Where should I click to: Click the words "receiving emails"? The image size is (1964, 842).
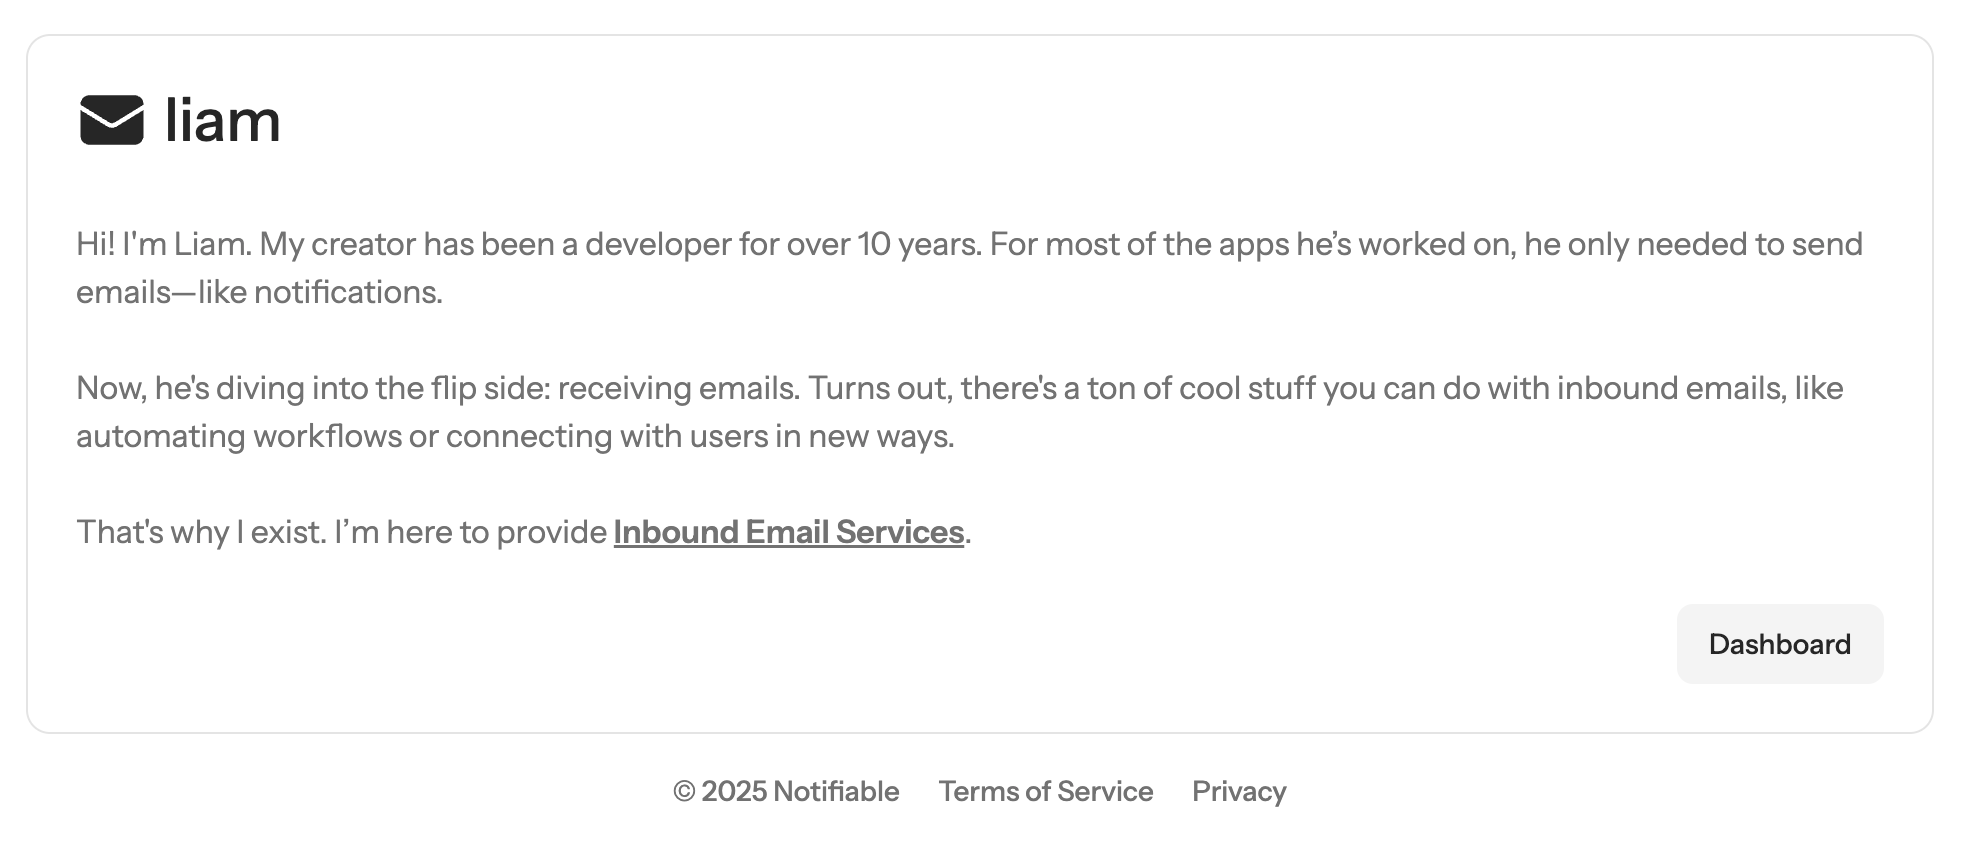679,388
